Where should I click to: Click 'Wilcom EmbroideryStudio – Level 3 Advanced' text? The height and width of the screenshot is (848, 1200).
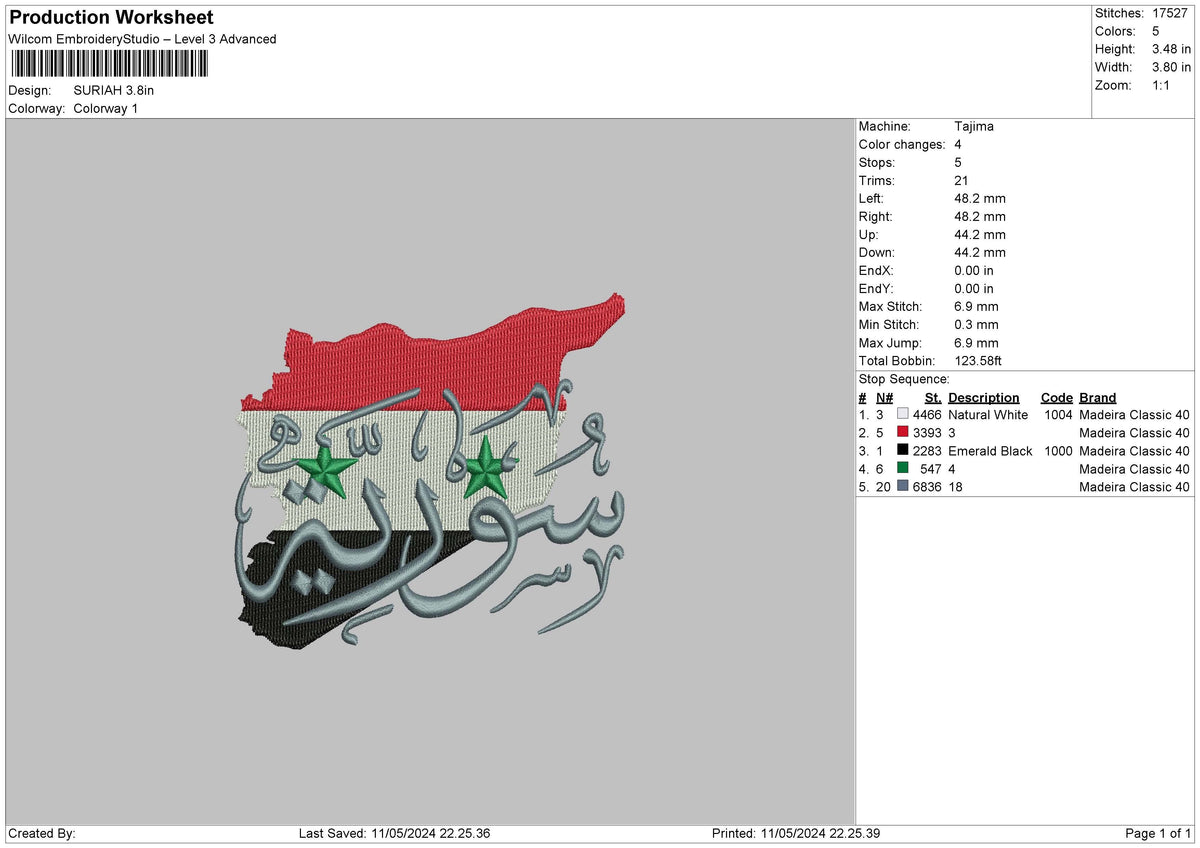click(142, 39)
